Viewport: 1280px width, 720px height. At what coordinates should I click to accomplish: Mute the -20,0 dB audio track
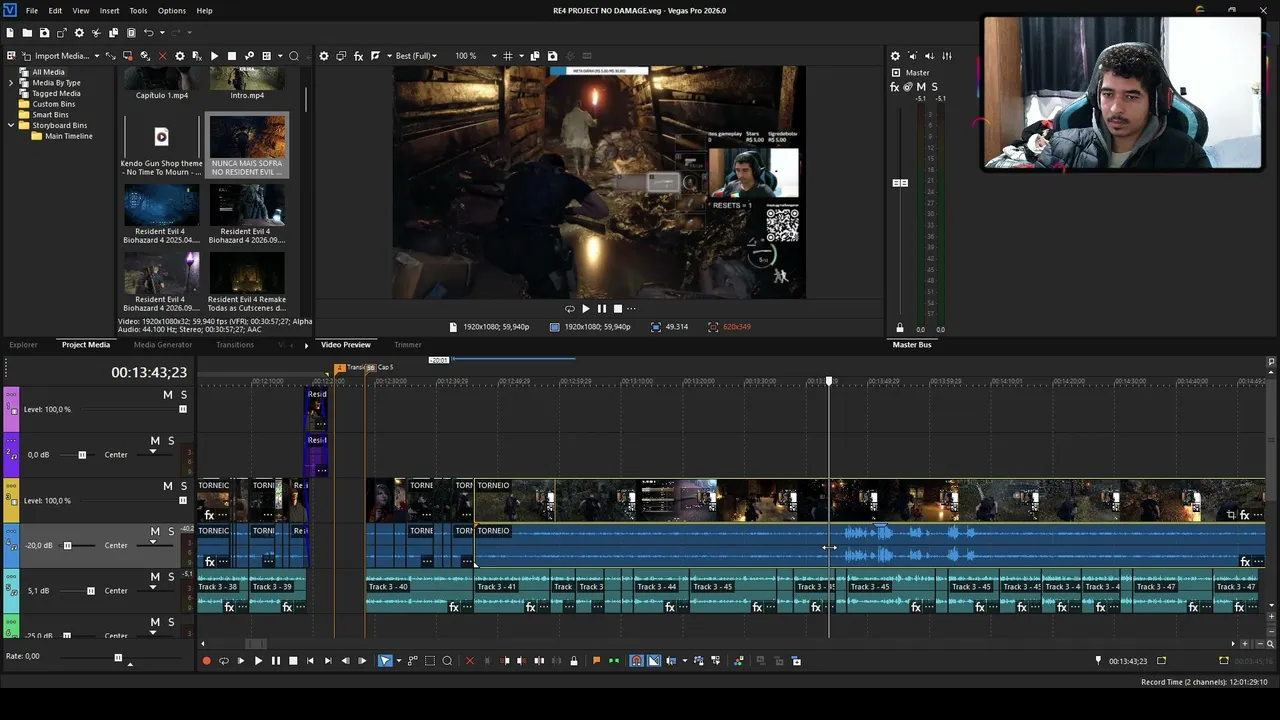(155, 532)
